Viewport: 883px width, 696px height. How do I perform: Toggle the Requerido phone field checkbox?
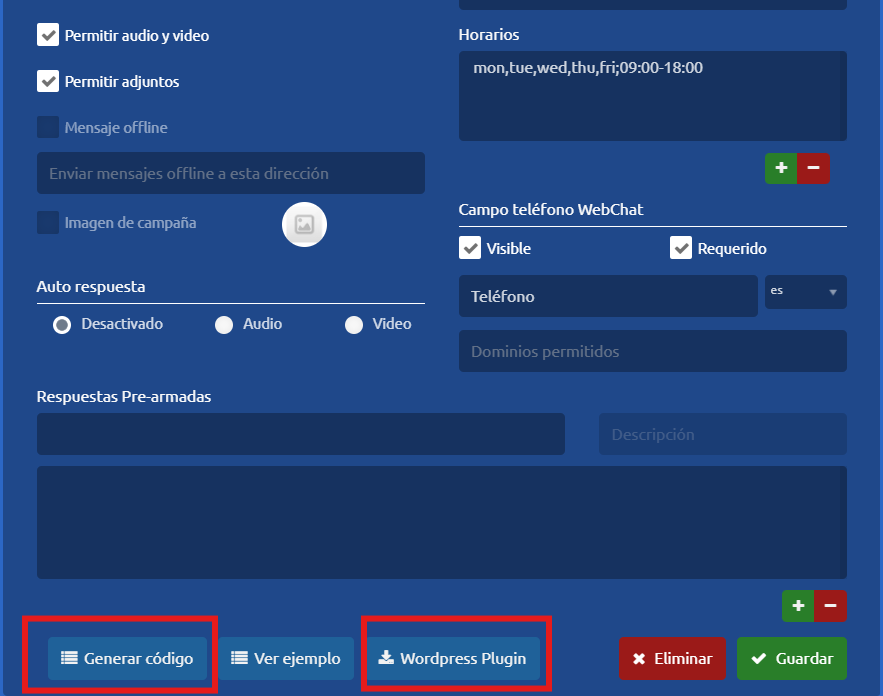pos(681,248)
